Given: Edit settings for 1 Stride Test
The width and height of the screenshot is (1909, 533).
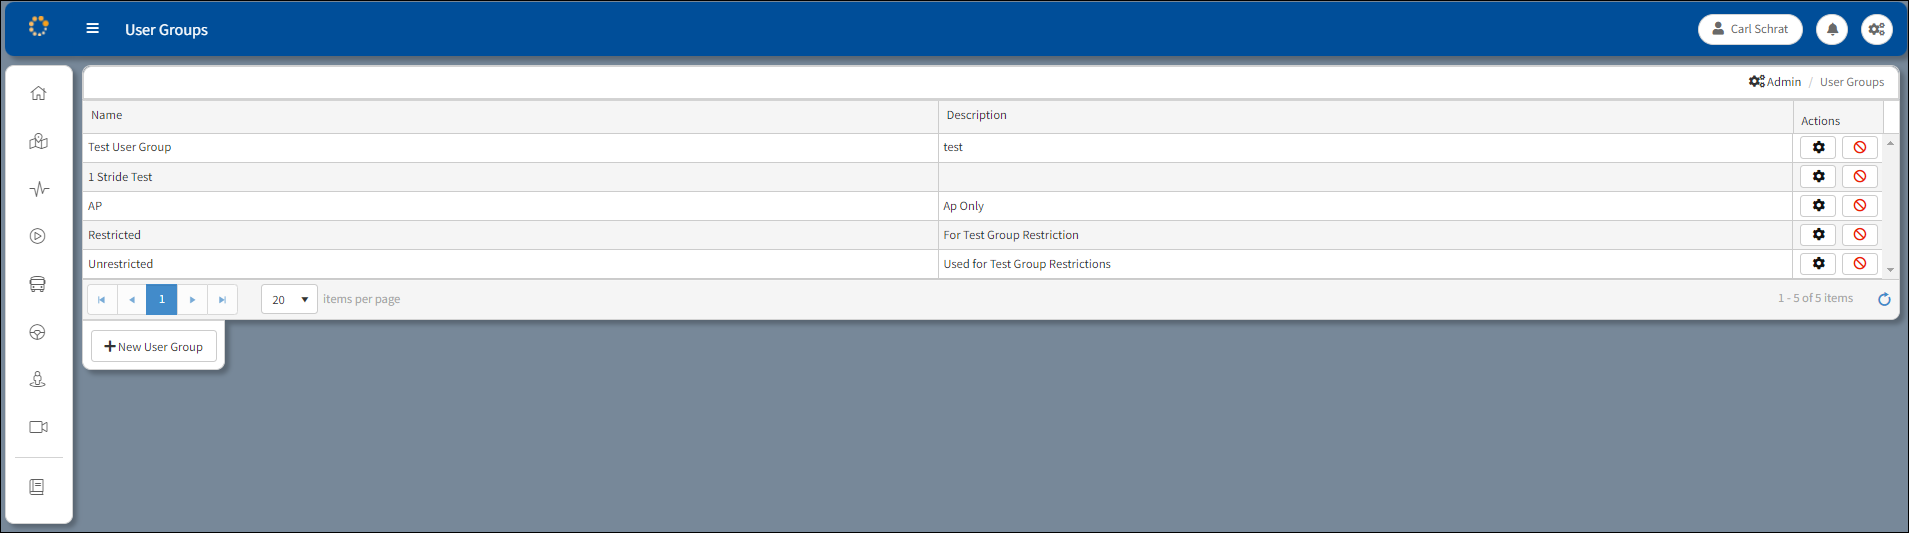Looking at the screenshot, I should (x=1818, y=176).
